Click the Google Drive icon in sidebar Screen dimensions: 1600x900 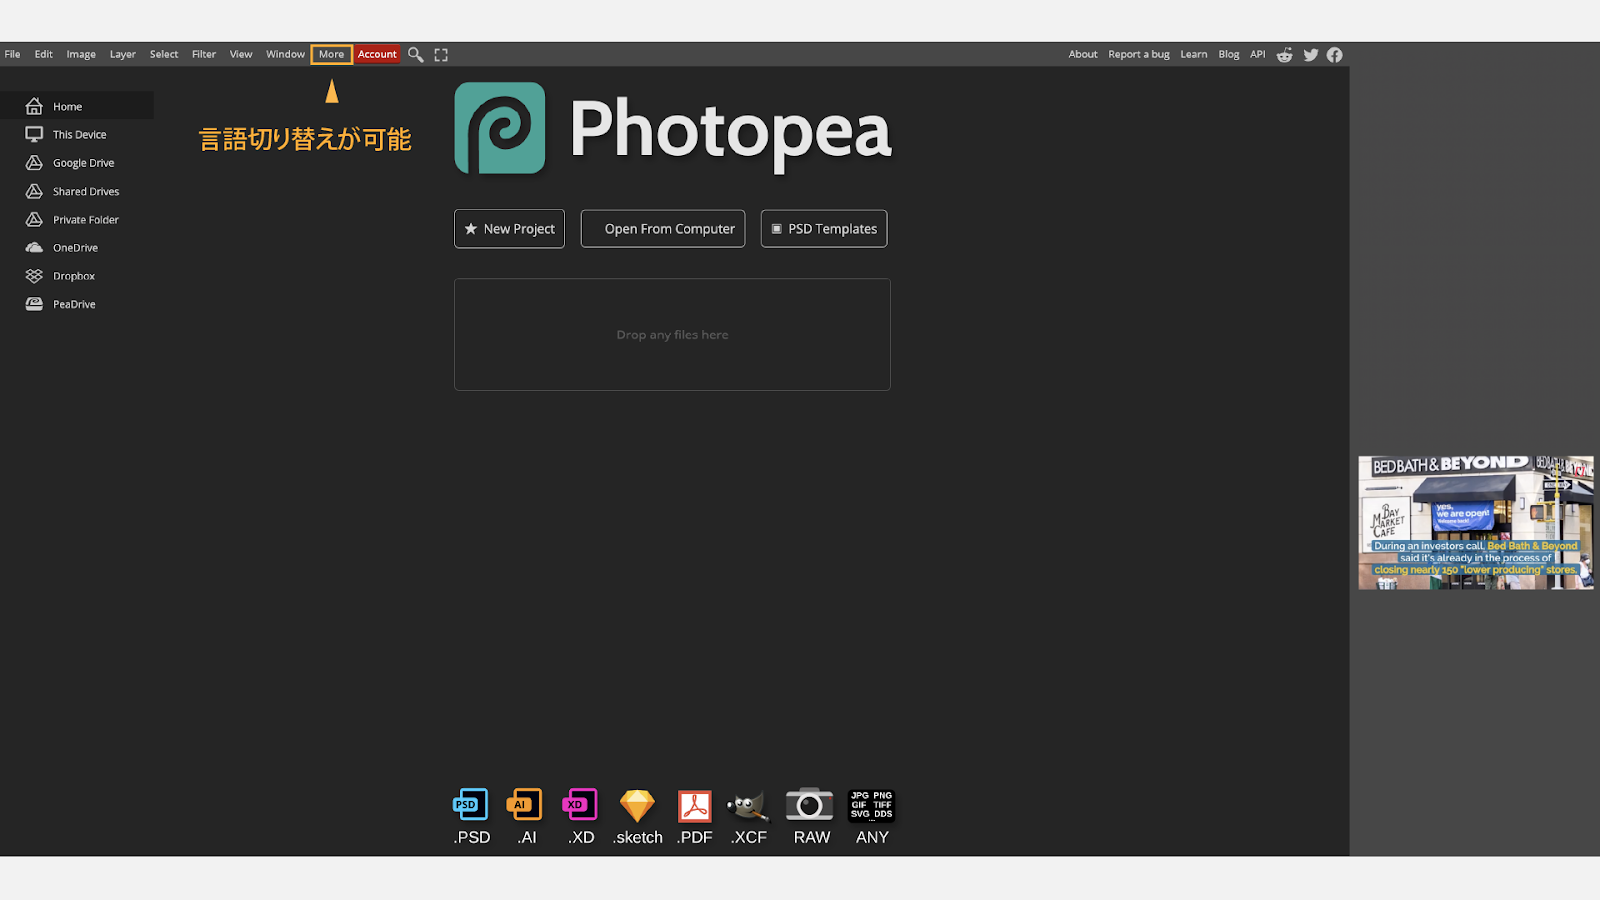tap(34, 162)
